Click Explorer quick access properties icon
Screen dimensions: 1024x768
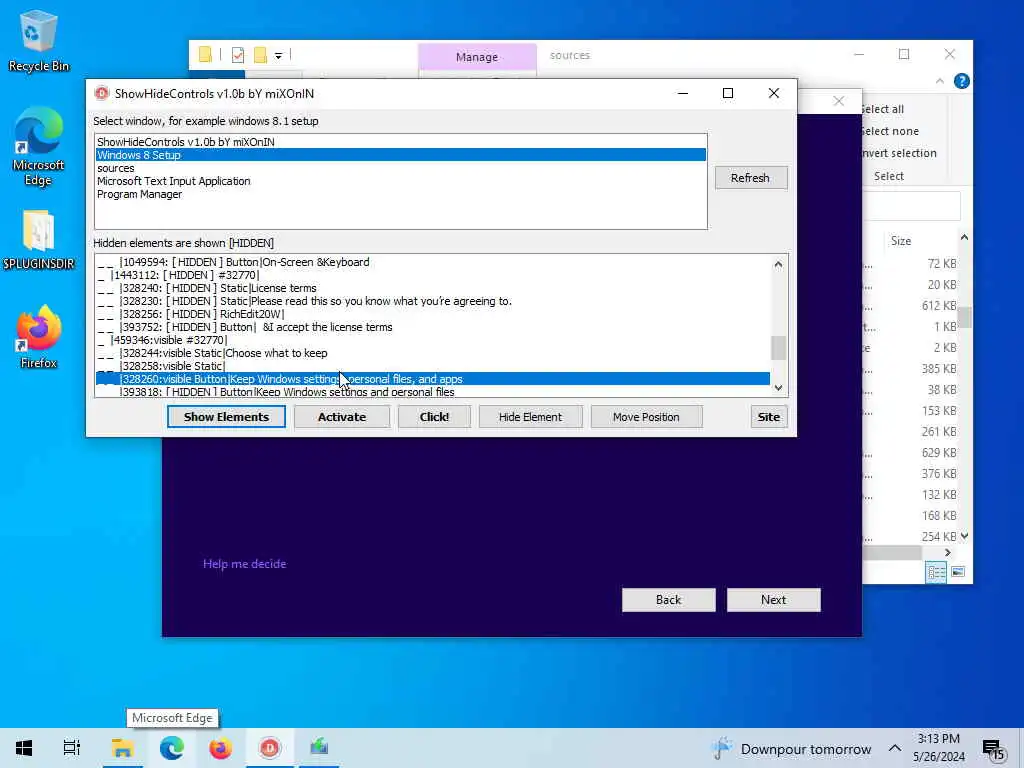coord(238,55)
